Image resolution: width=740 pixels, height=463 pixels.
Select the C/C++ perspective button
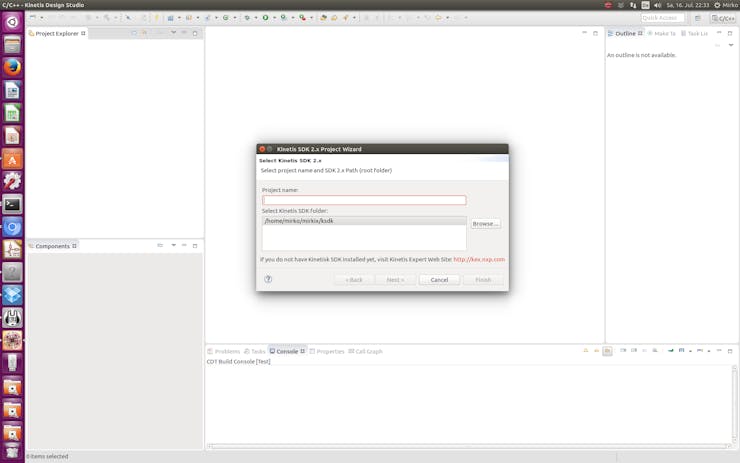723,18
